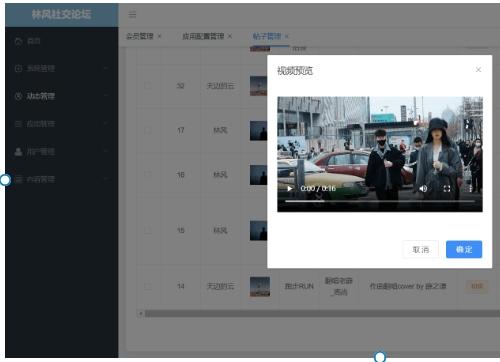The width and height of the screenshot is (500, 362).
Task: Click the 跑步RUN cell in row 14
Action: 299,286
